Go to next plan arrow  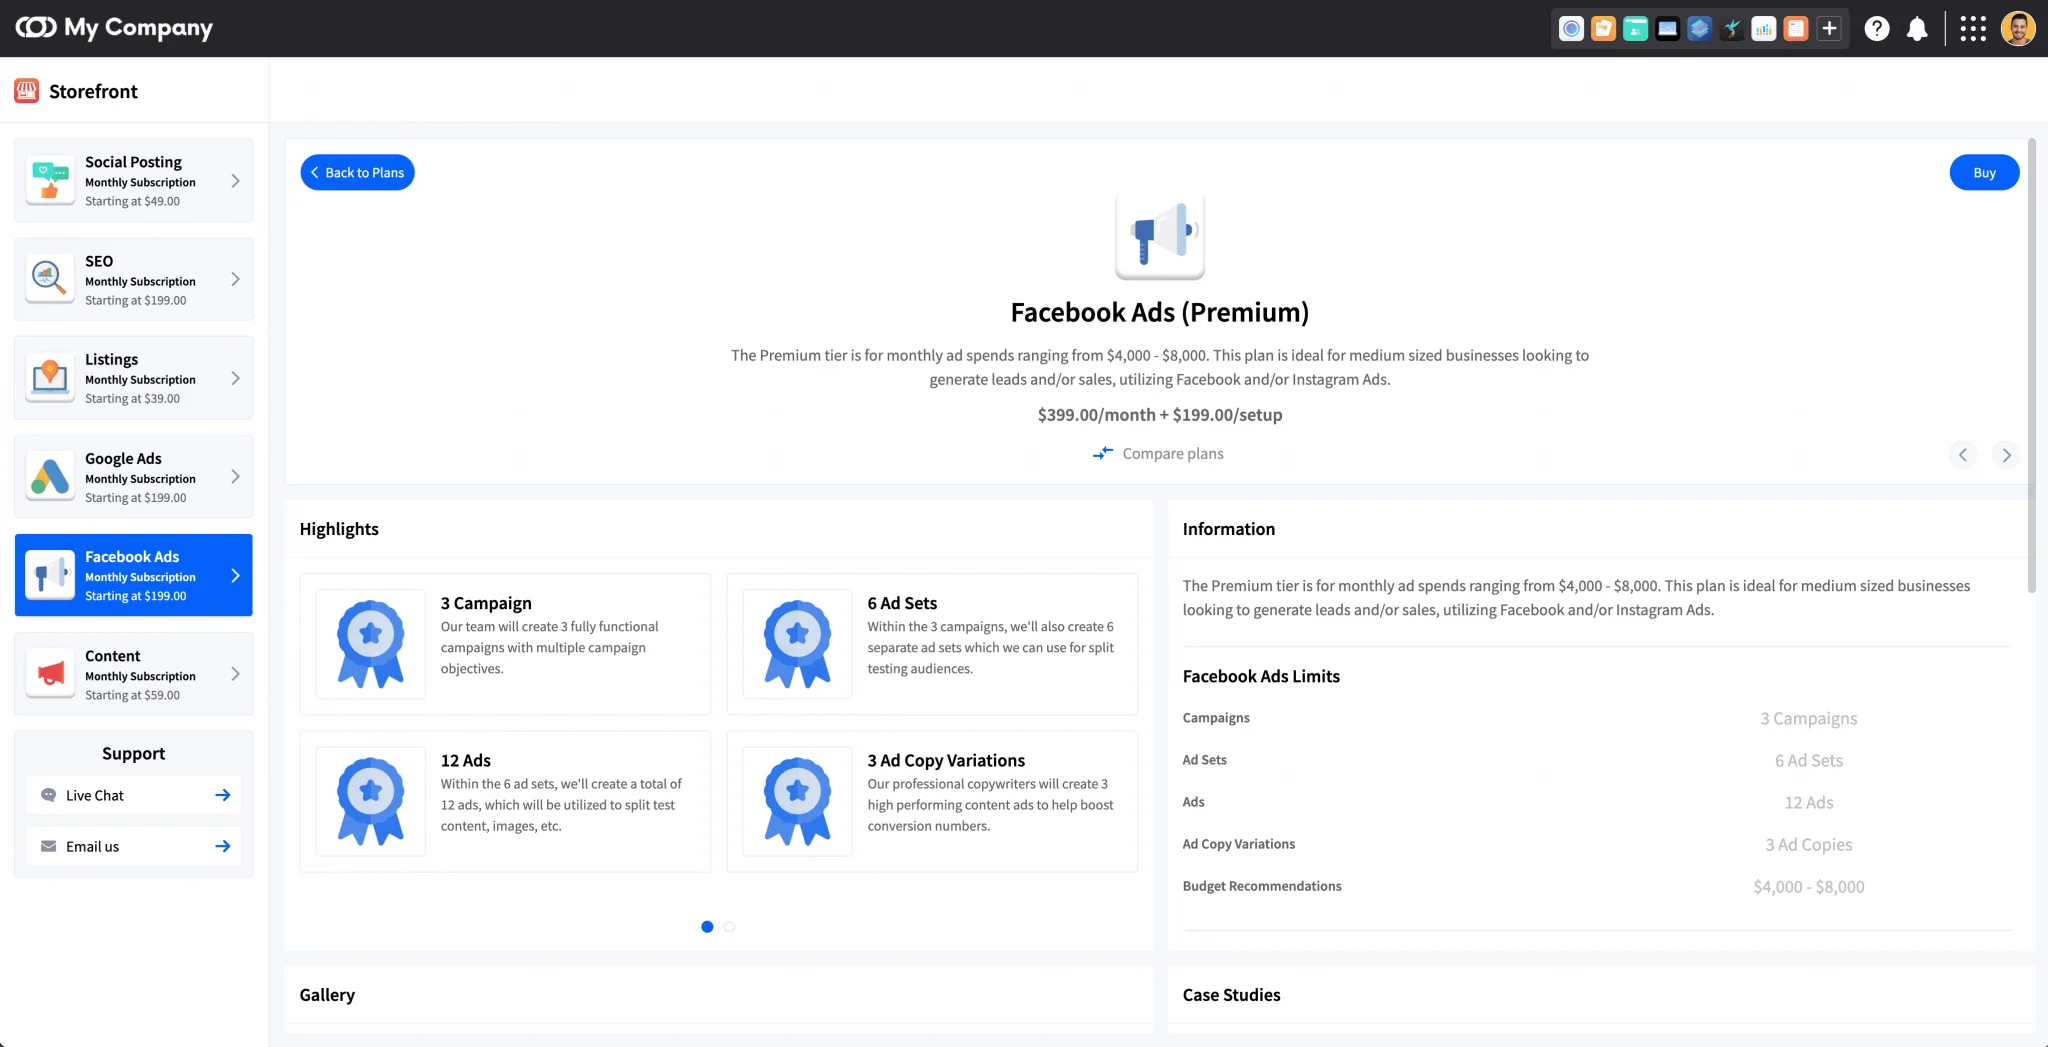pyautogui.click(x=2006, y=455)
